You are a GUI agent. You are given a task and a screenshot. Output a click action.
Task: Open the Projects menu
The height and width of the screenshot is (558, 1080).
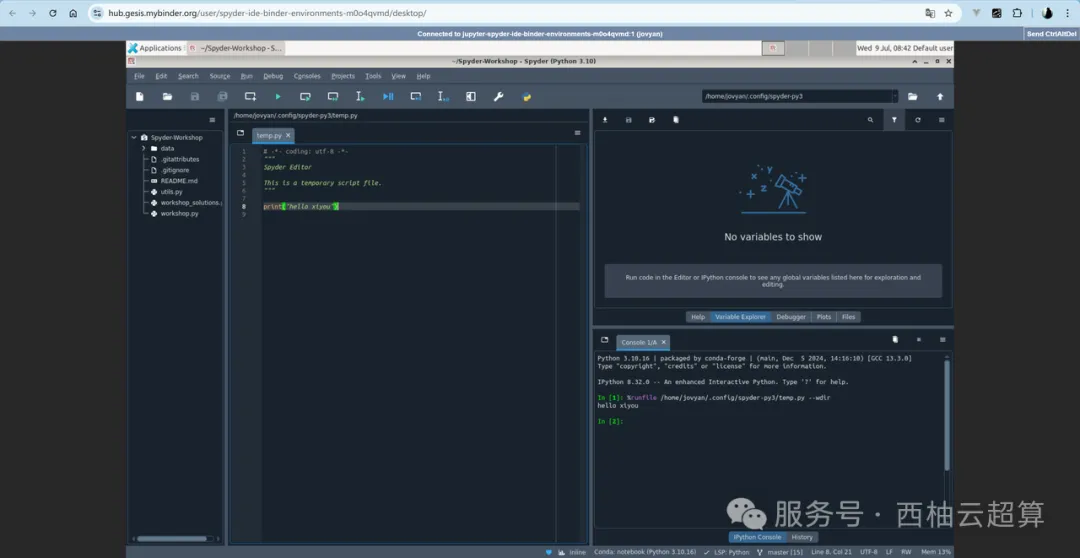(343, 76)
